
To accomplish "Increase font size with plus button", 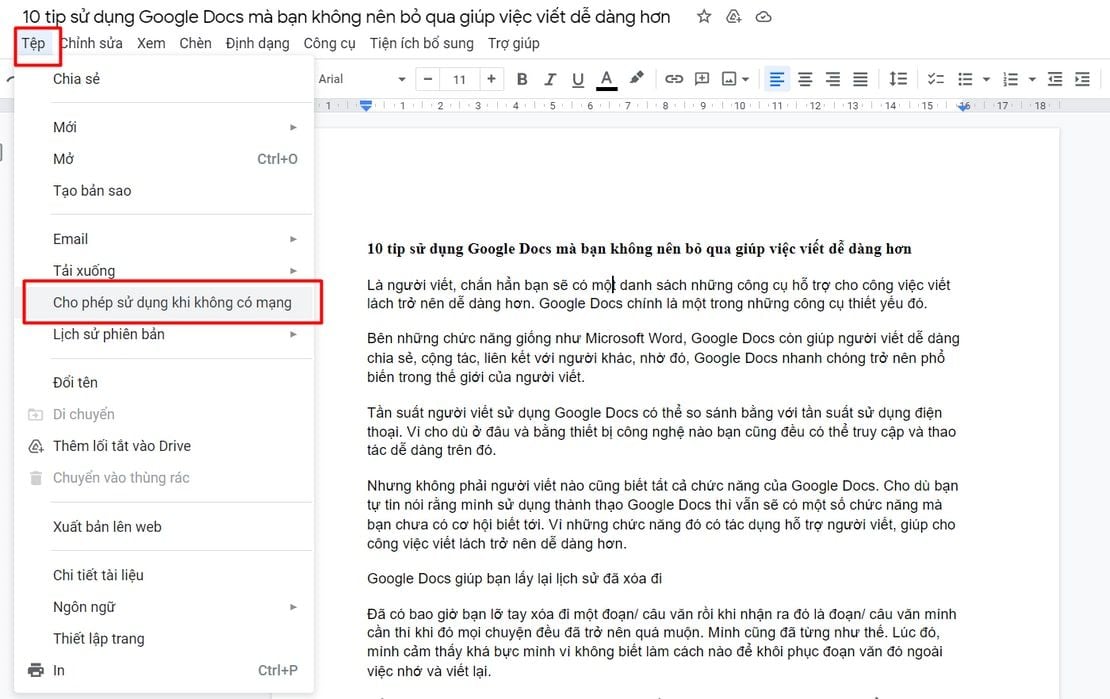I will tap(491, 79).
